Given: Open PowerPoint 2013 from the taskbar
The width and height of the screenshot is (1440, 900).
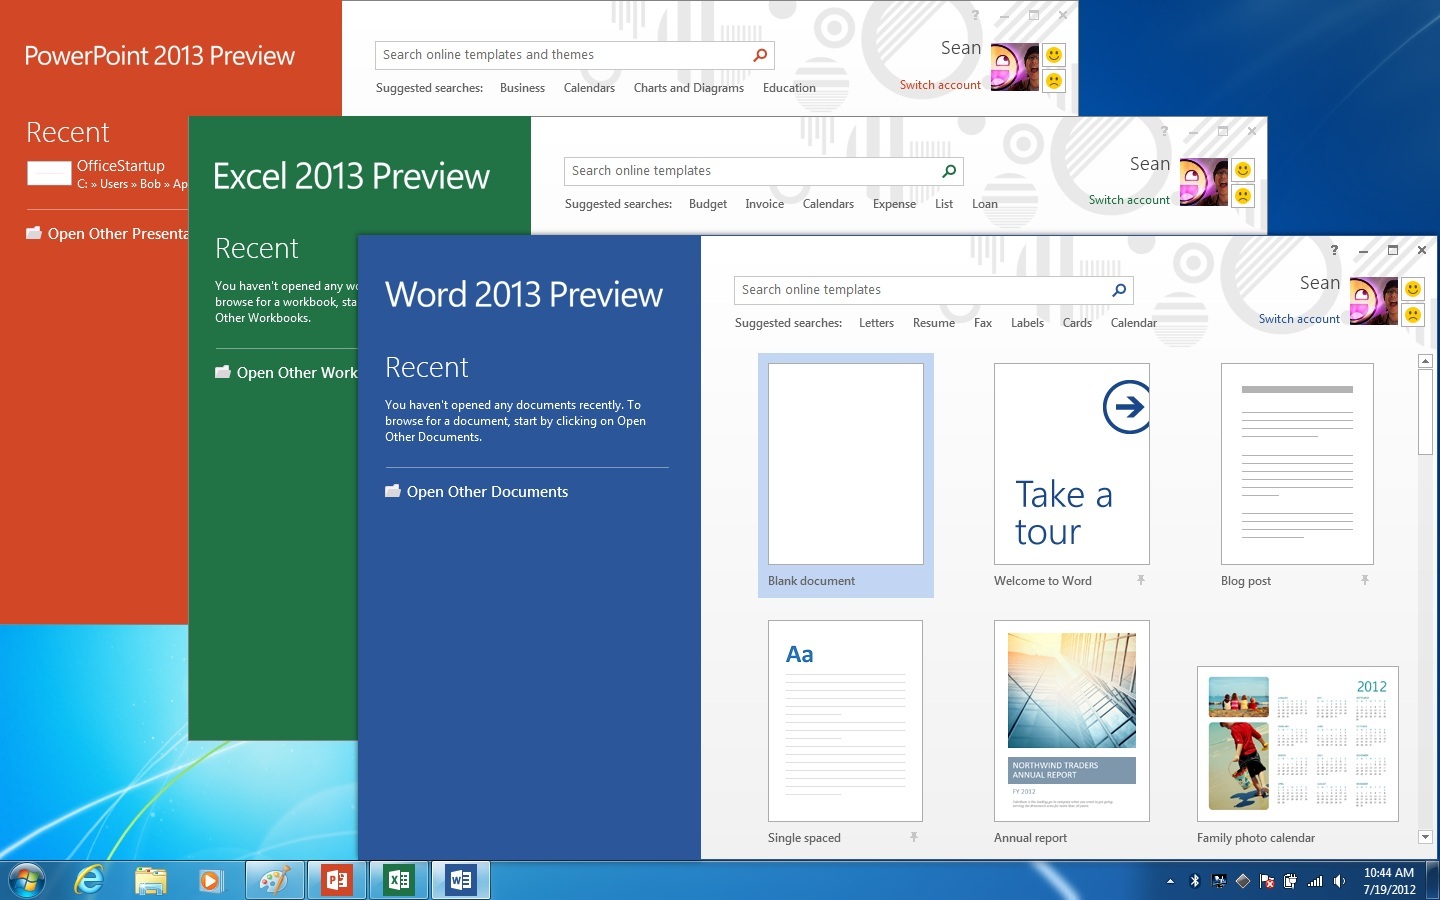Looking at the screenshot, I should [x=336, y=880].
